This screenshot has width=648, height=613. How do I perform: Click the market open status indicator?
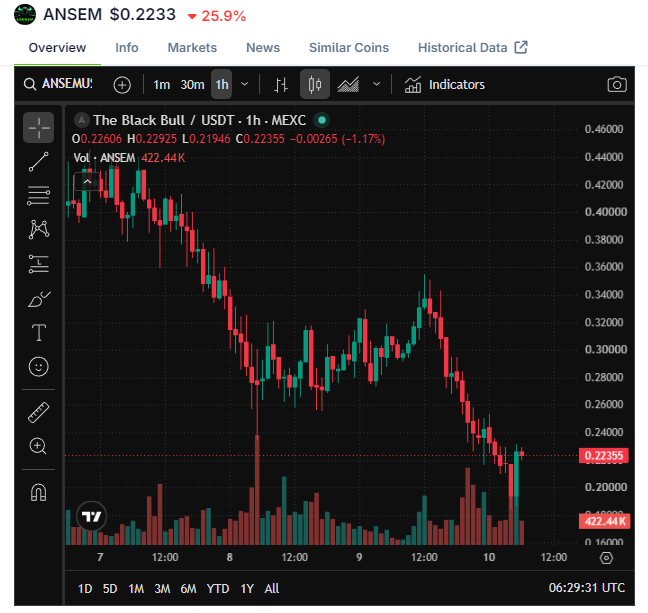322,120
